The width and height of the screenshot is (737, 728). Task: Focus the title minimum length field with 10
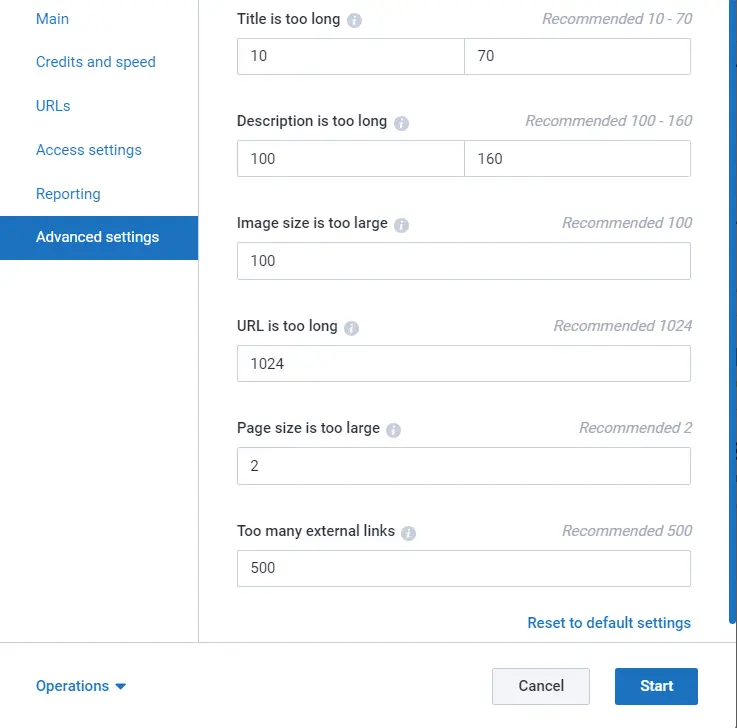pyautogui.click(x=351, y=56)
